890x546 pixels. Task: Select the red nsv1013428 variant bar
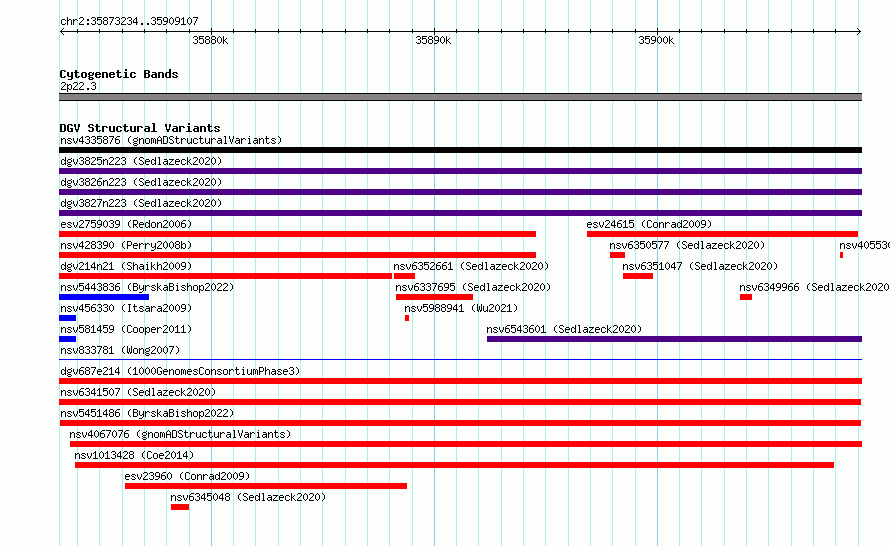(454, 465)
